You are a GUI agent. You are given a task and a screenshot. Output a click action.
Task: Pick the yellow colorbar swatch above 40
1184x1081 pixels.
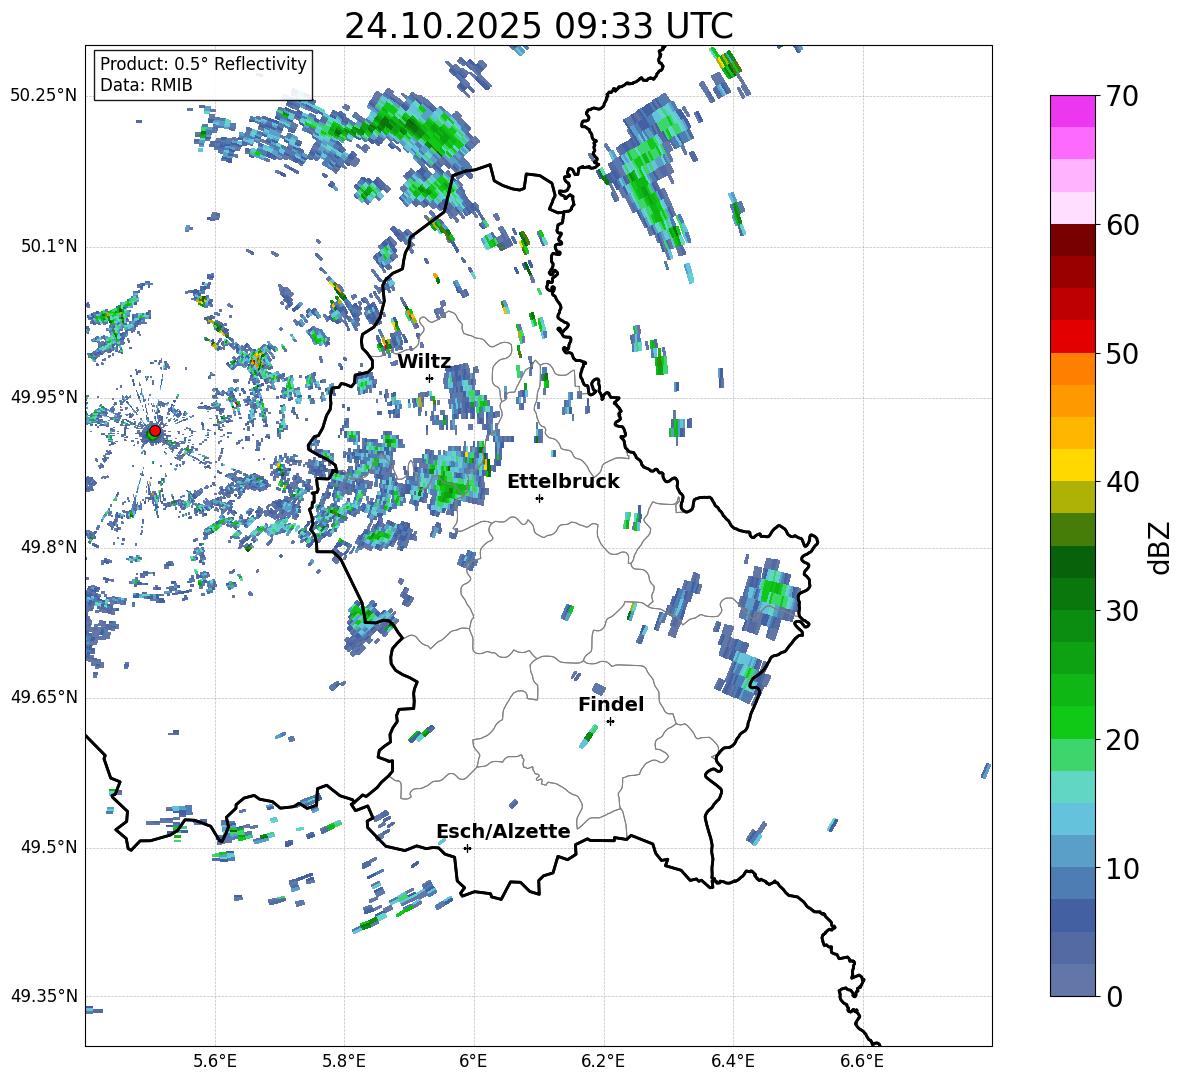click(x=1073, y=464)
